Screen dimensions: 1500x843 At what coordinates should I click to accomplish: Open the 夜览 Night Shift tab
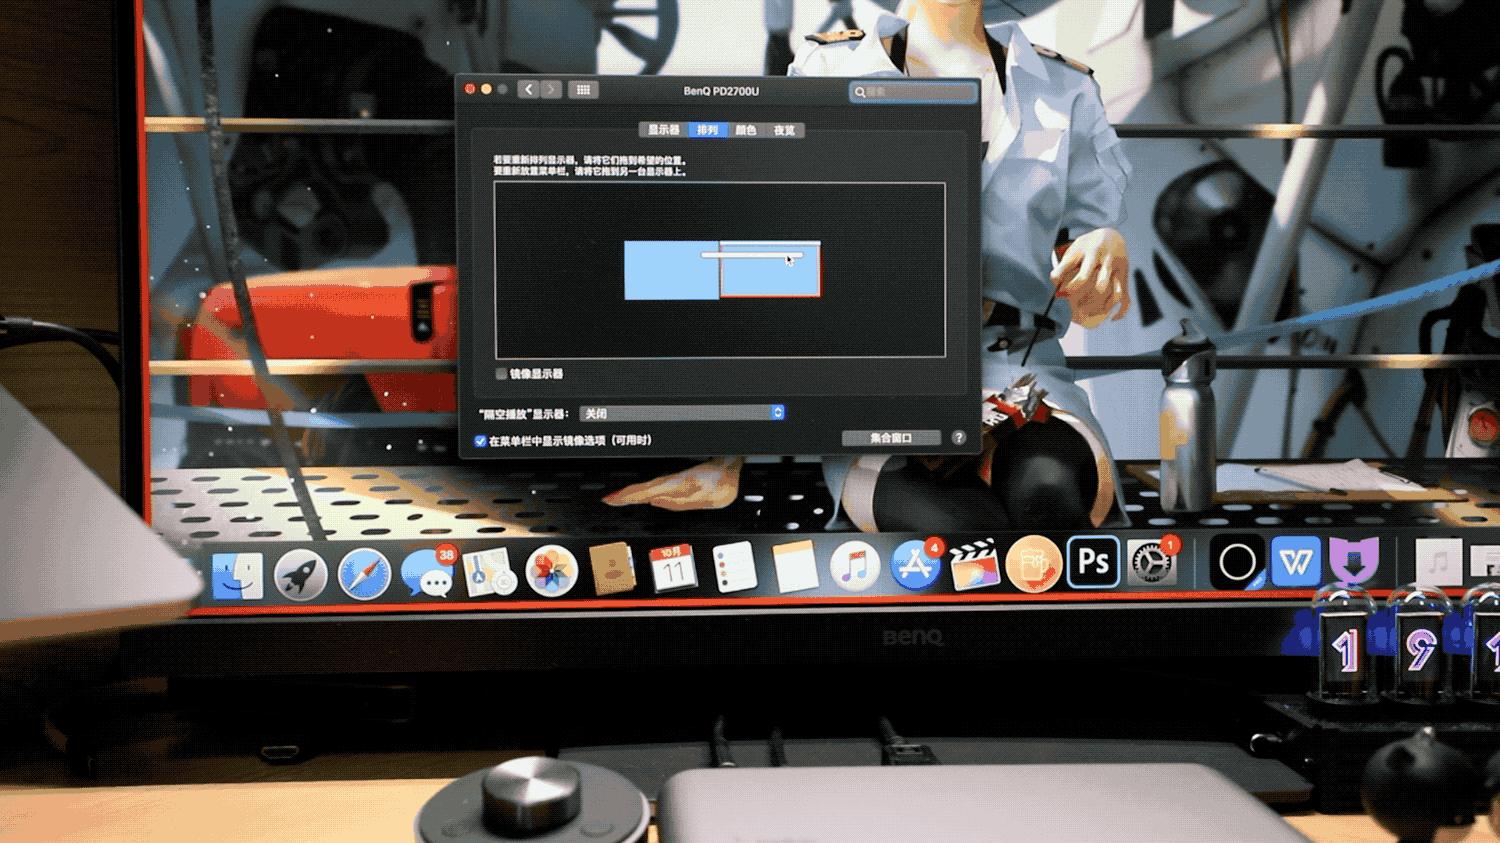pos(785,130)
